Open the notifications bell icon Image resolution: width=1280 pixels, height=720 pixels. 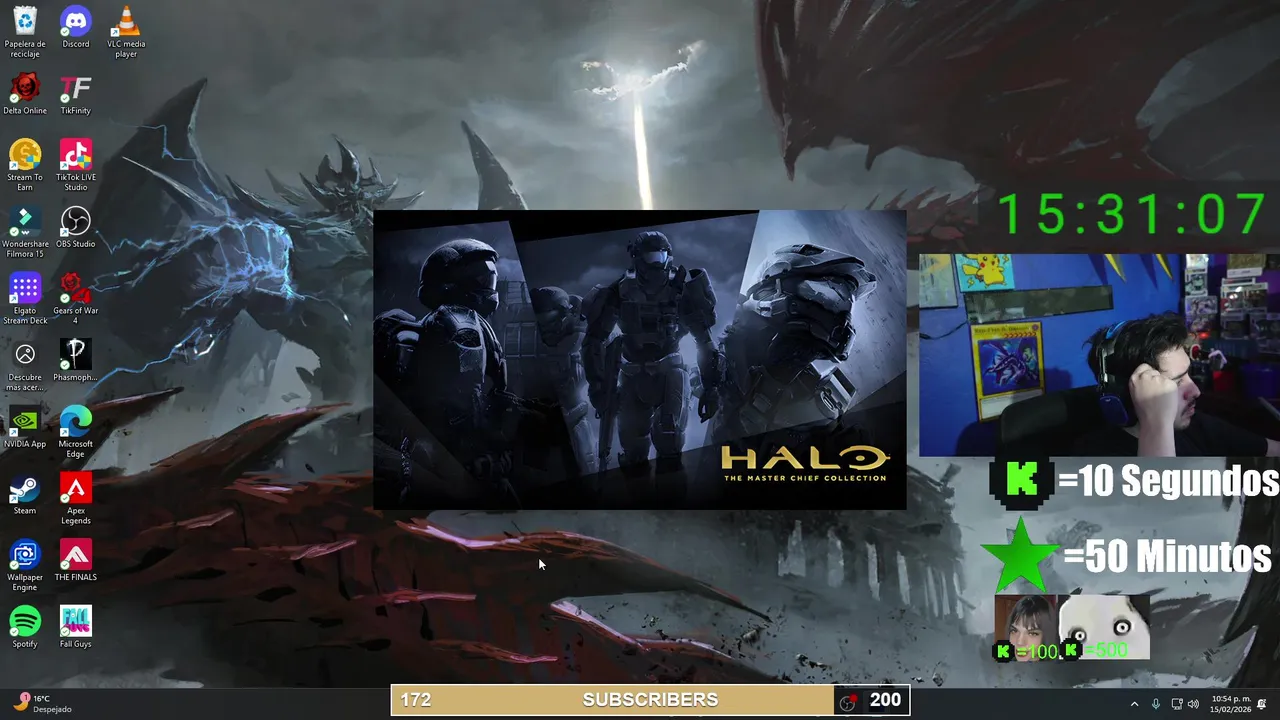1262,704
